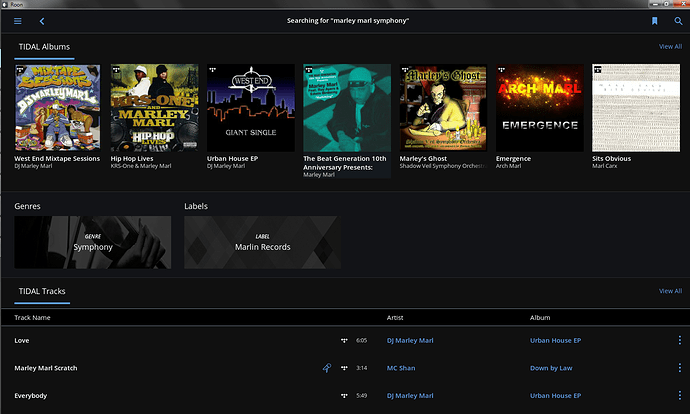Open artist MC Shan link
Viewport: 690px width, 414px height.
[x=401, y=368]
